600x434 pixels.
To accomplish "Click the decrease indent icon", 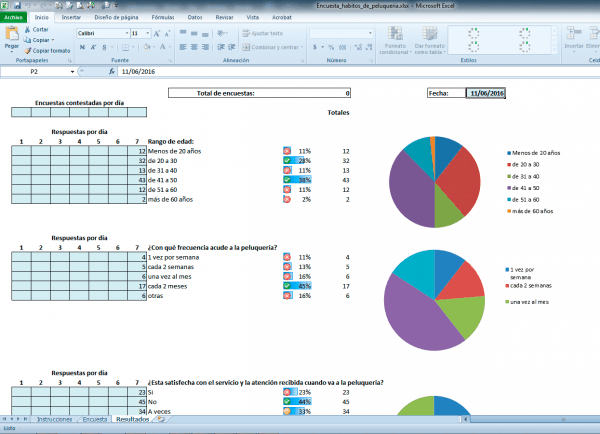I will [x=221, y=47].
